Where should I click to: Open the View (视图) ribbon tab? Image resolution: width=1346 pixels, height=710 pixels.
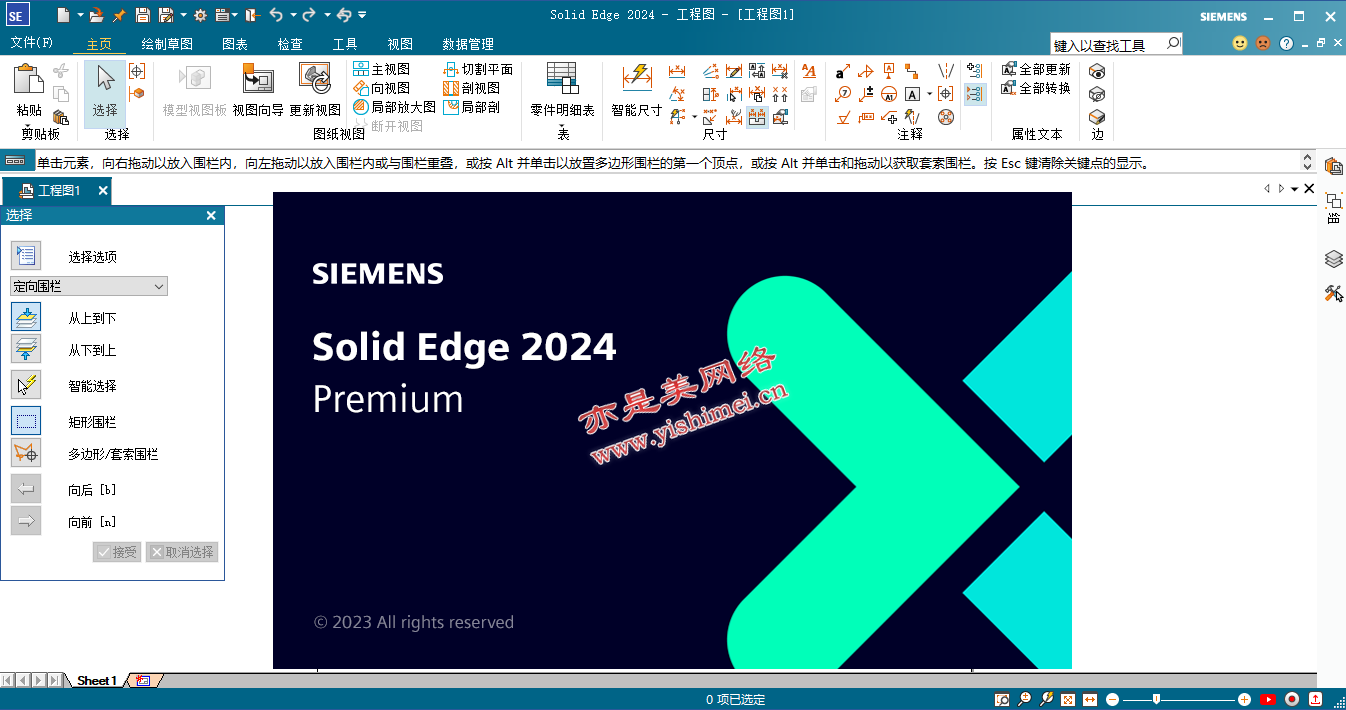(400, 44)
